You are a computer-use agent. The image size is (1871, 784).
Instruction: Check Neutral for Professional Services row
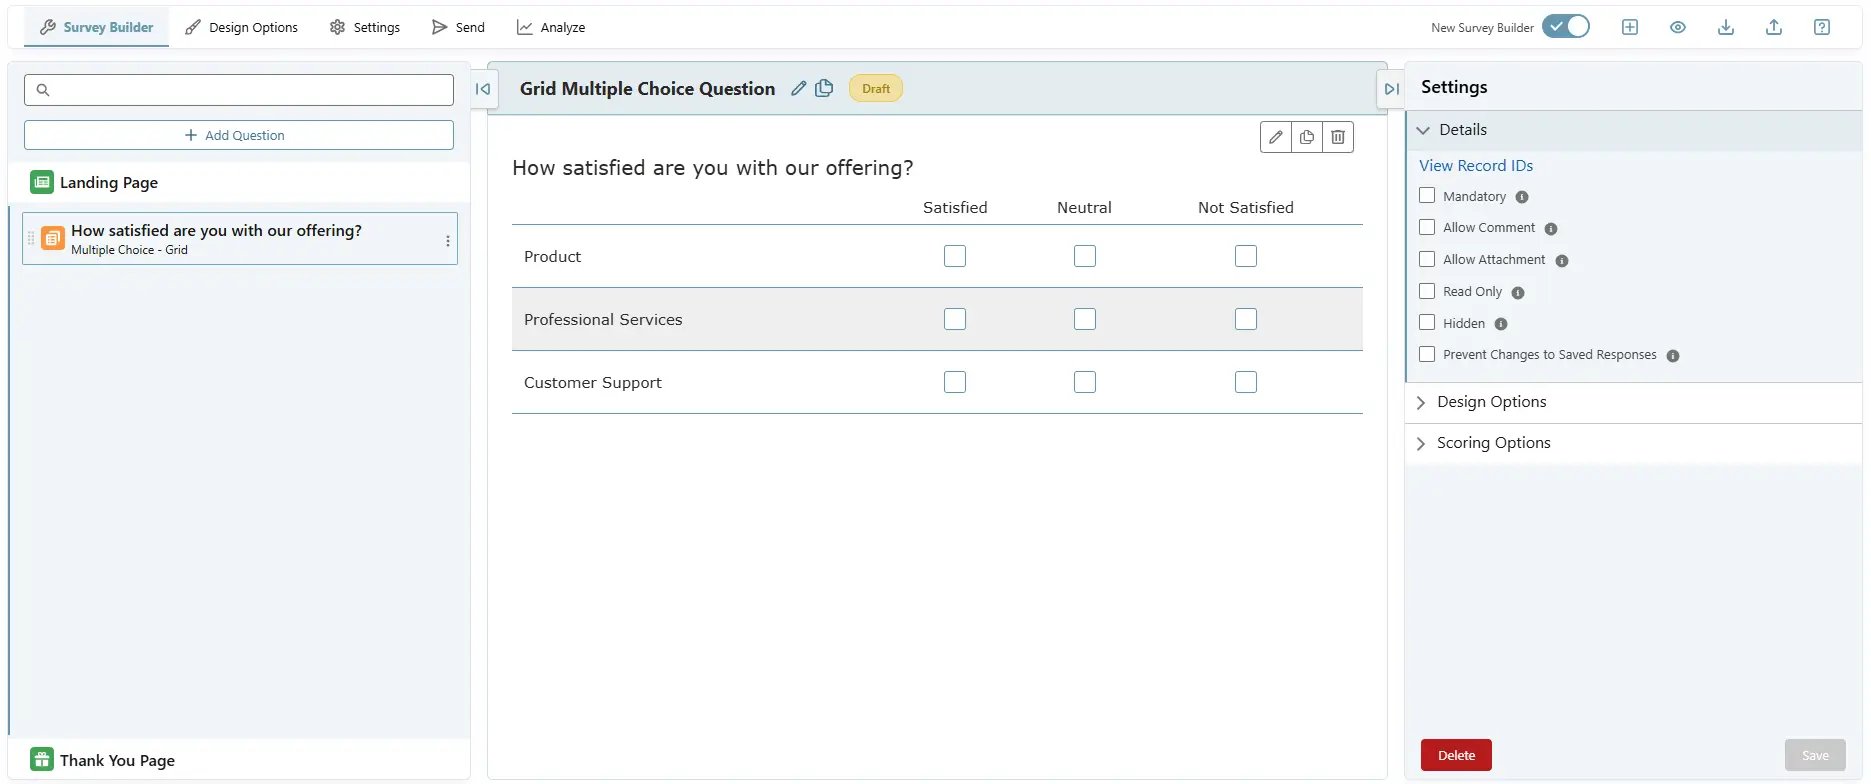[x=1085, y=319]
